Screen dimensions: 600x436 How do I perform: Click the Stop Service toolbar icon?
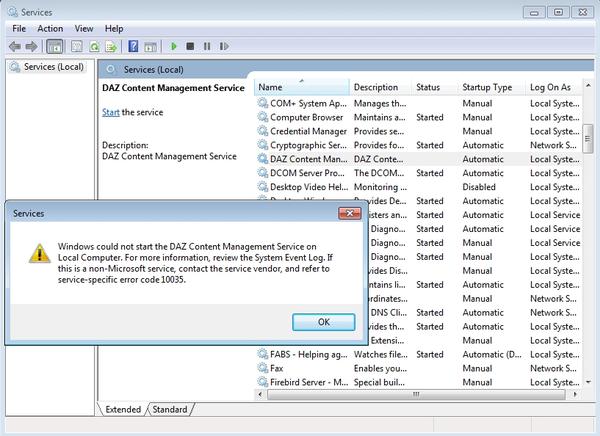pyautogui.click(x=190, y=47)
